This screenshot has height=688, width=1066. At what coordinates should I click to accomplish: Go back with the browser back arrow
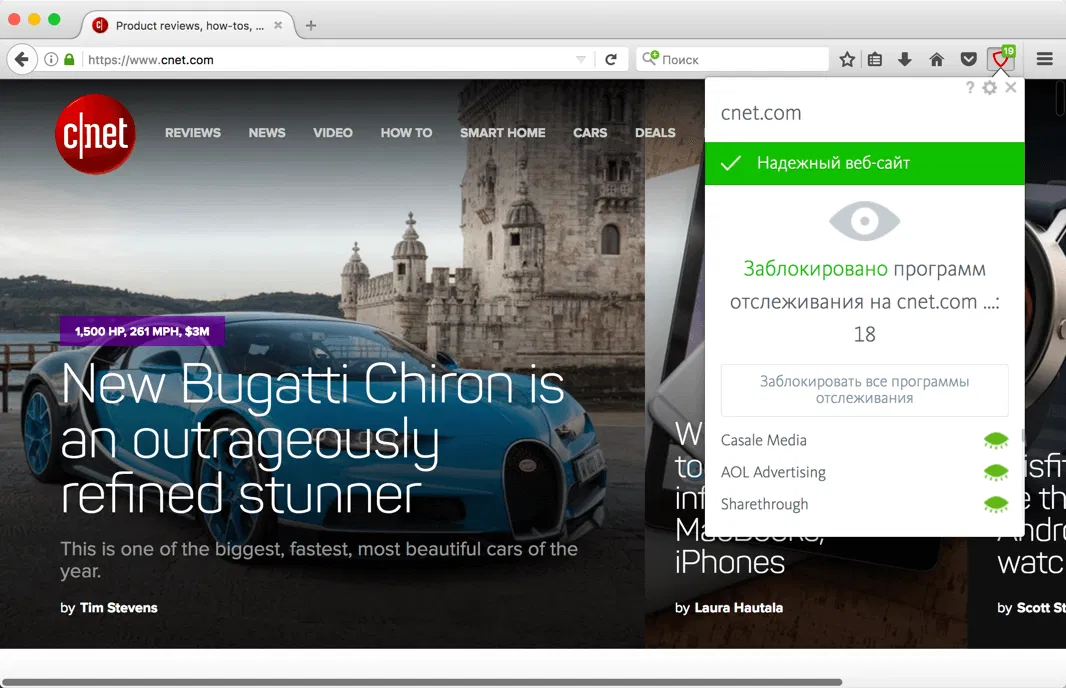(x=22, y=59)
